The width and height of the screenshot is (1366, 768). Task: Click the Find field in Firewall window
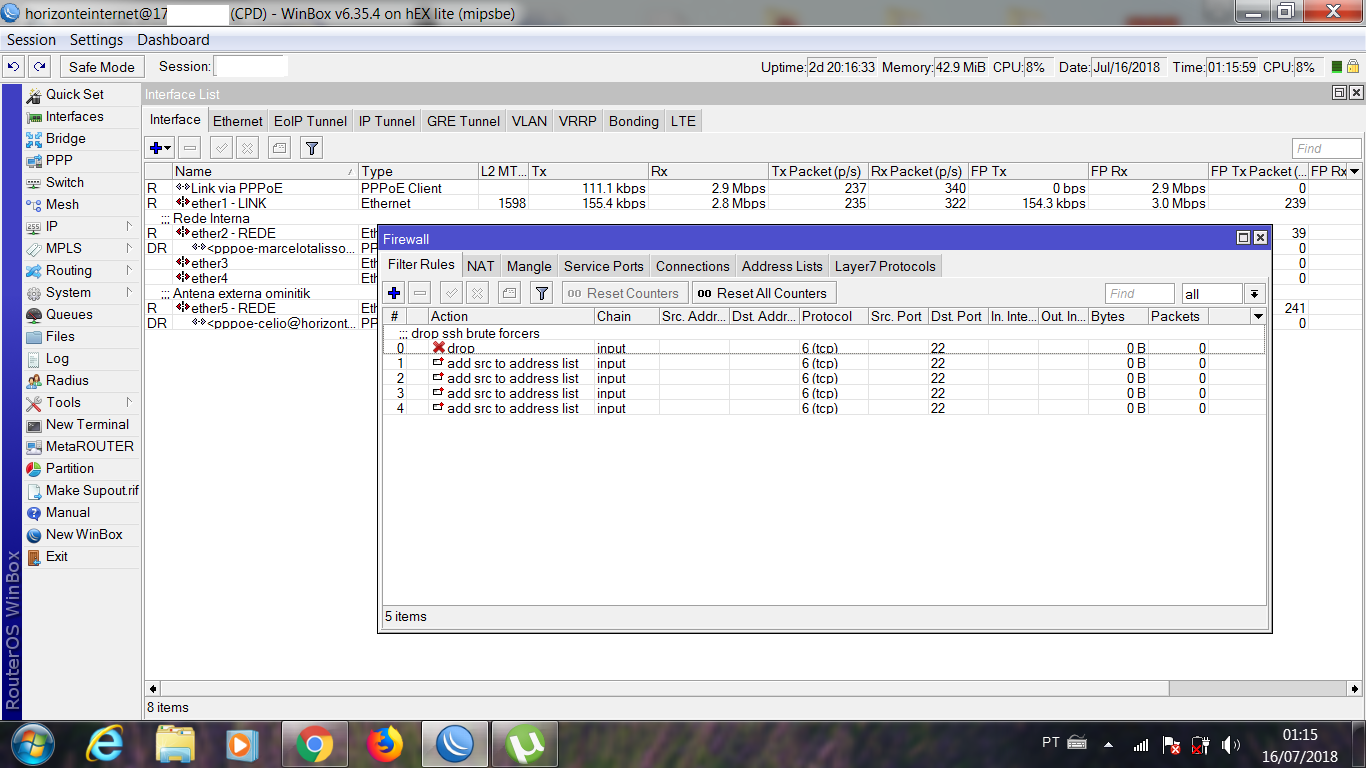click(1140, 294)
